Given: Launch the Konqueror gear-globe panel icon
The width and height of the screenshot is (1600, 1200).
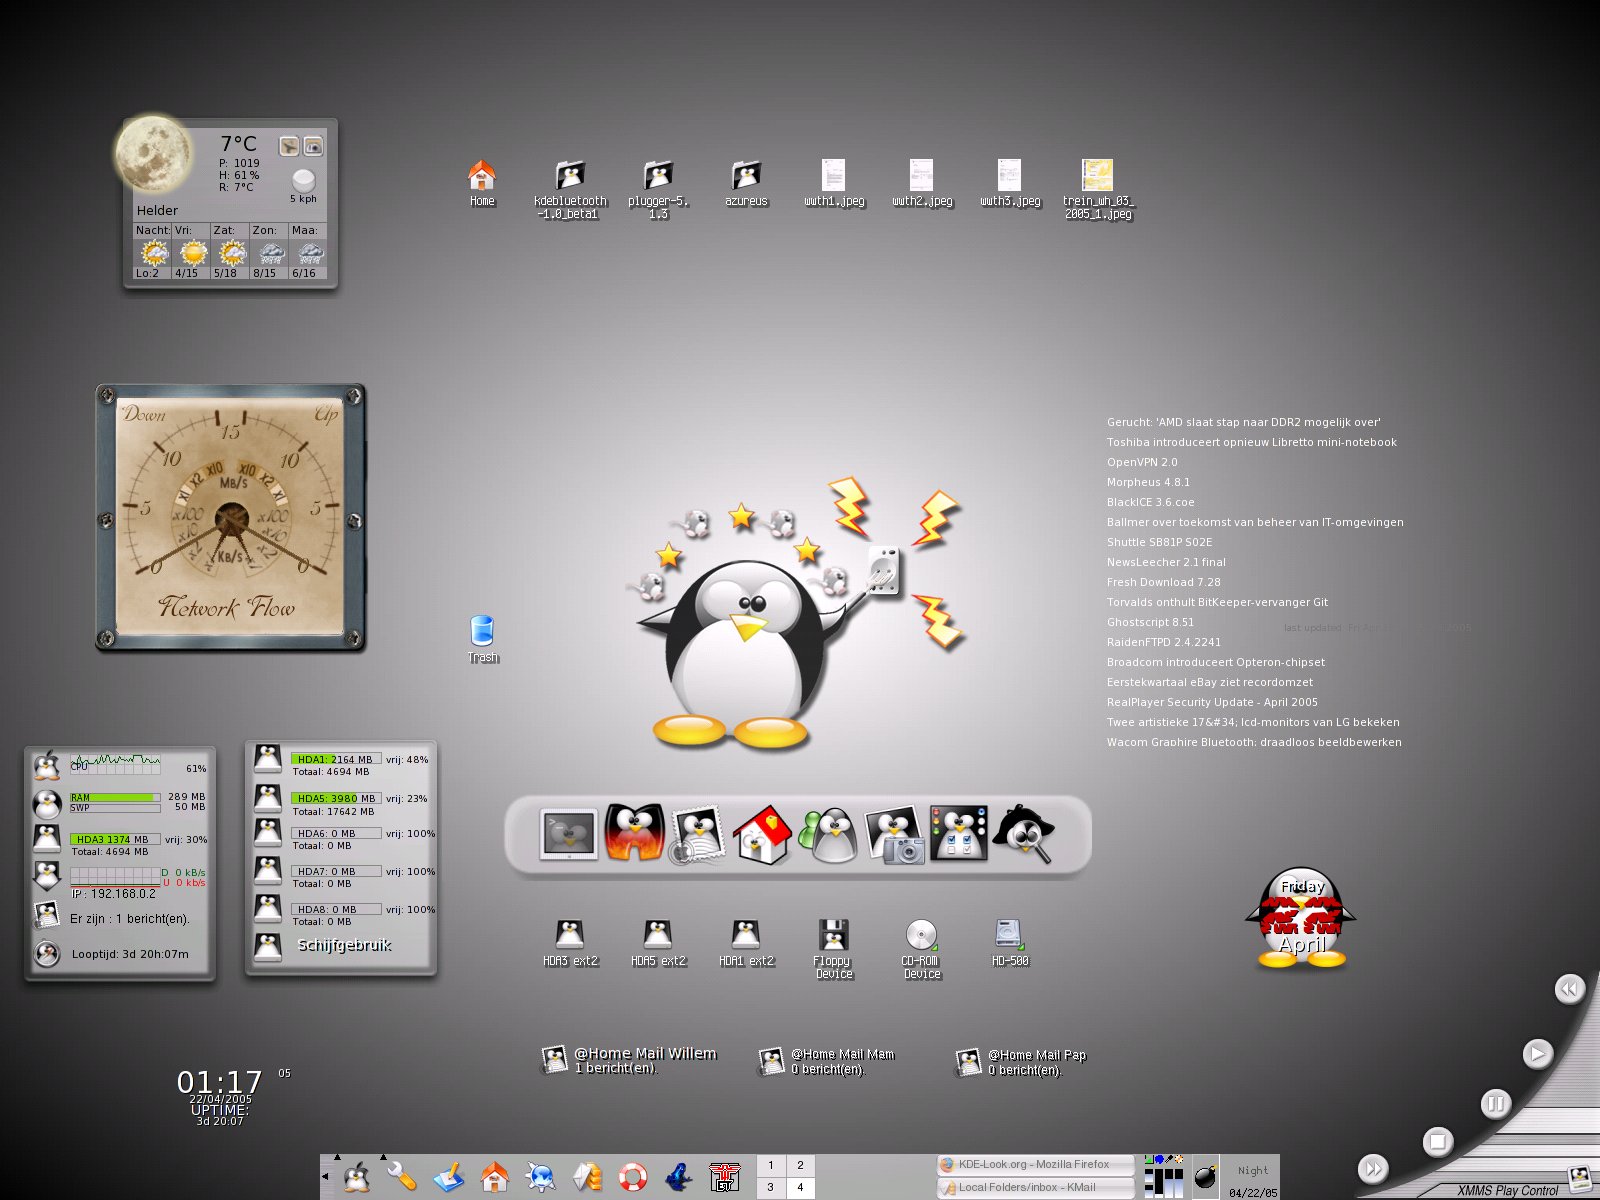Looking at the screenshot, I should click(540, 1177).
